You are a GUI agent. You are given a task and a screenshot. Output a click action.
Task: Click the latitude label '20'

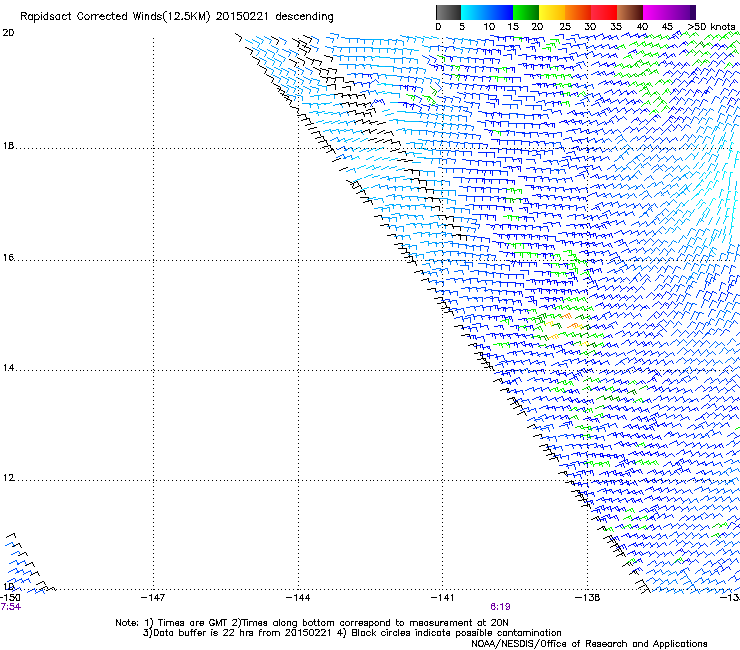(8, 33)
